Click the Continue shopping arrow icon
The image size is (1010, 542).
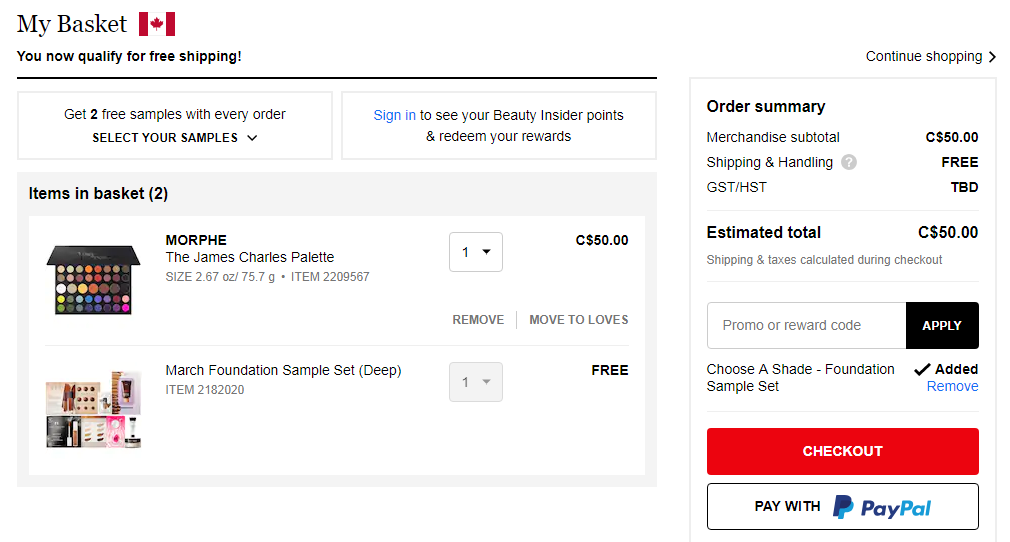click(x=992, y=57)
